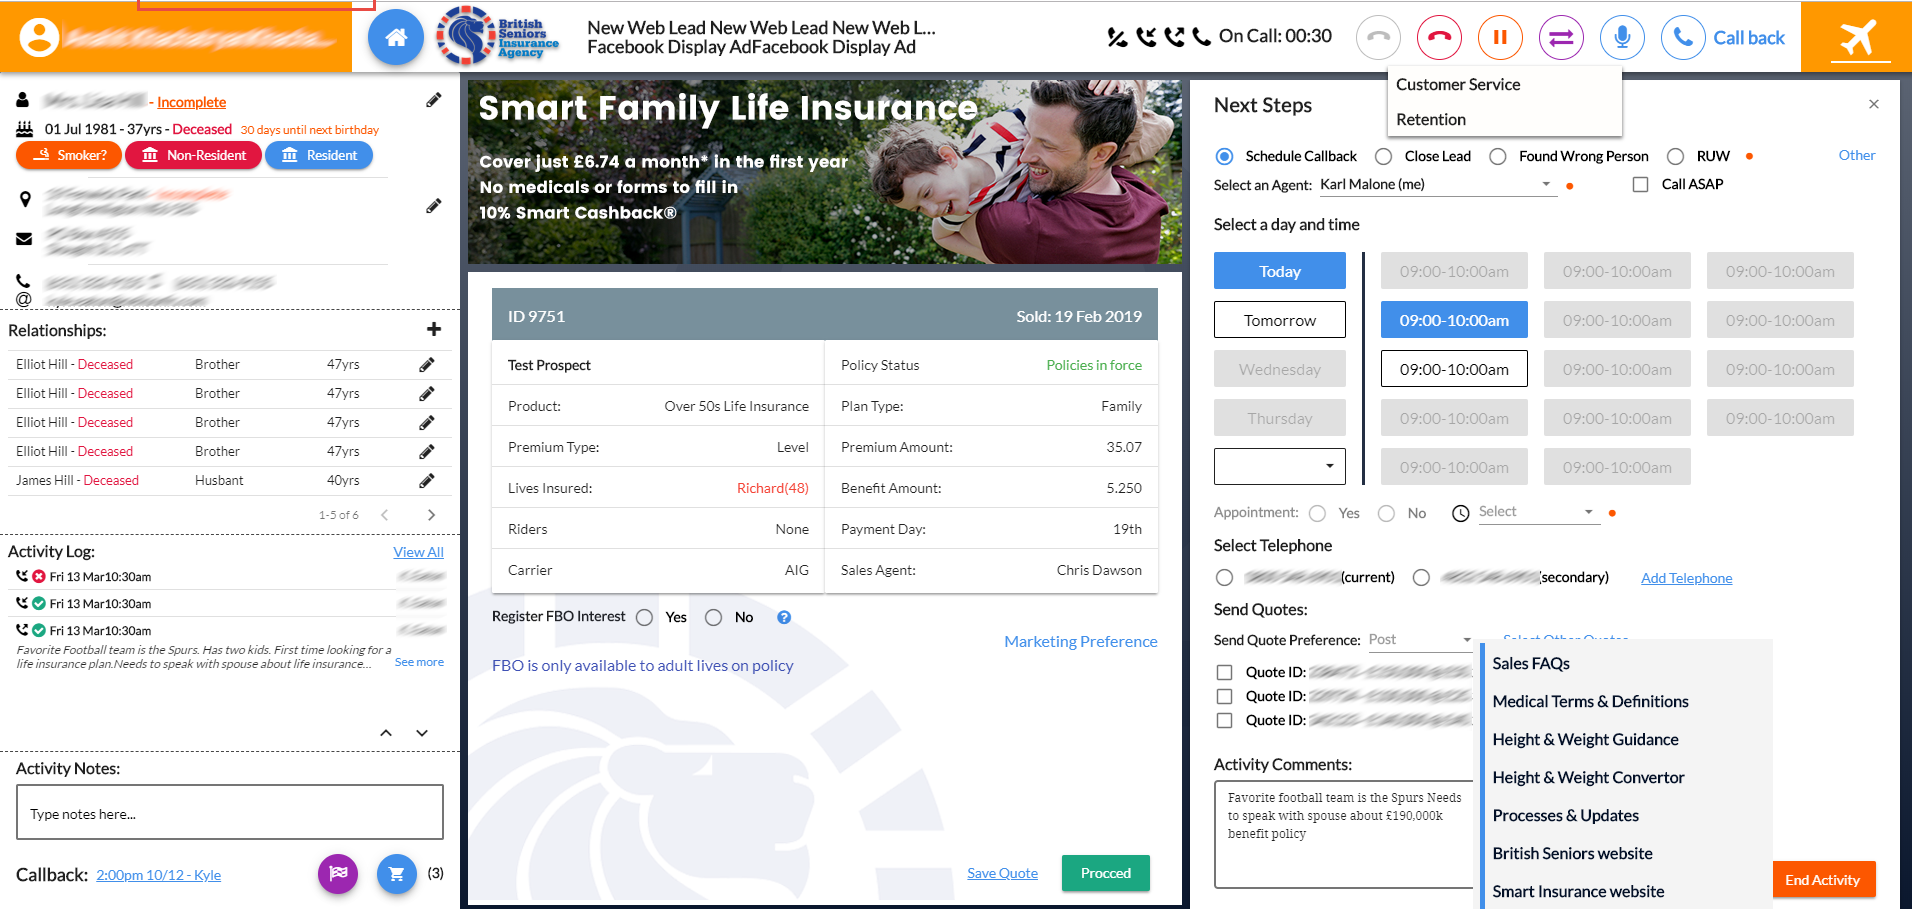Select the Close Lead radio option

click(1384, 157)
